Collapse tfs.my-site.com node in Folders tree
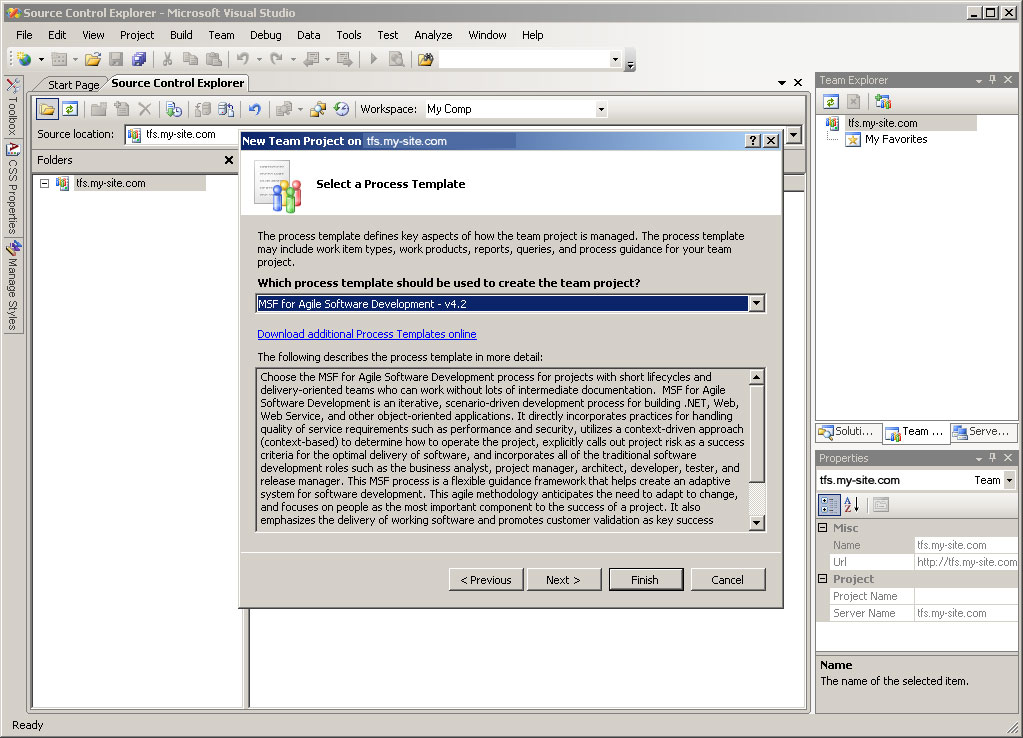The image size is (1023, 738). pos(44,183)
